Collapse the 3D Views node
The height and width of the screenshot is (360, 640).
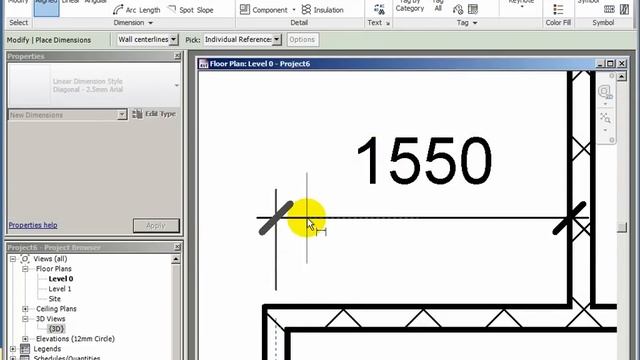click(25, 319)
